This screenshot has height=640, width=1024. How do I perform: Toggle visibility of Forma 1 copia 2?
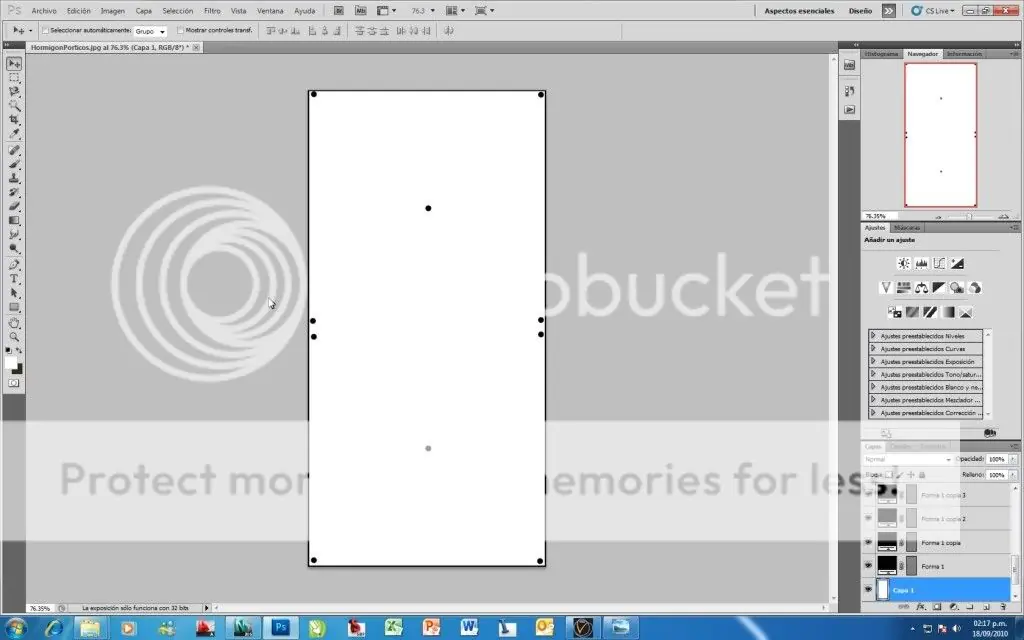click(x=868, y=519)
